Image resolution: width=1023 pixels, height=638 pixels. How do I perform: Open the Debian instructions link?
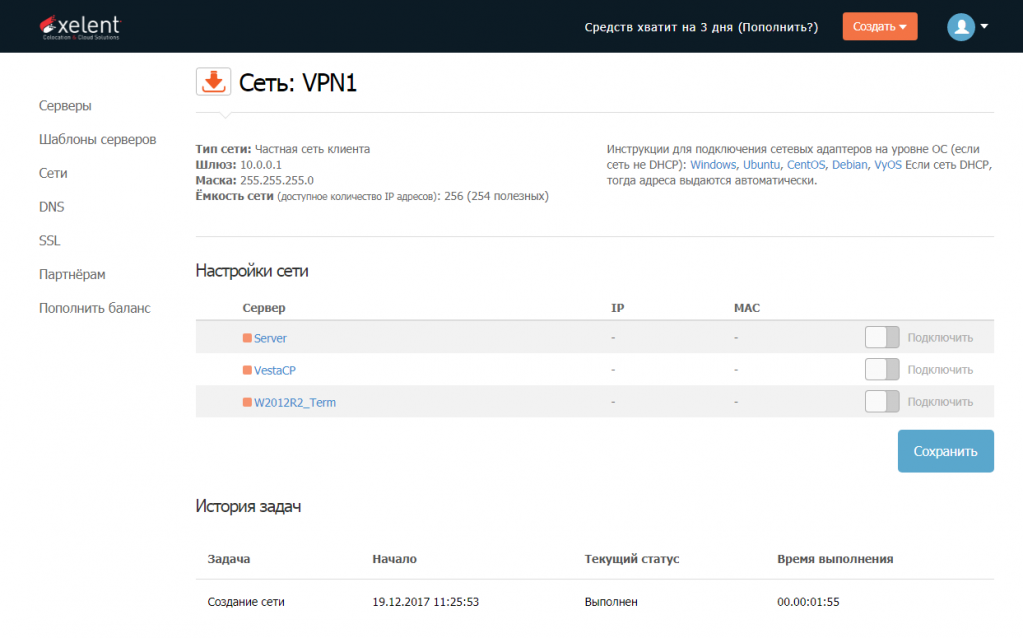(849, 165)
